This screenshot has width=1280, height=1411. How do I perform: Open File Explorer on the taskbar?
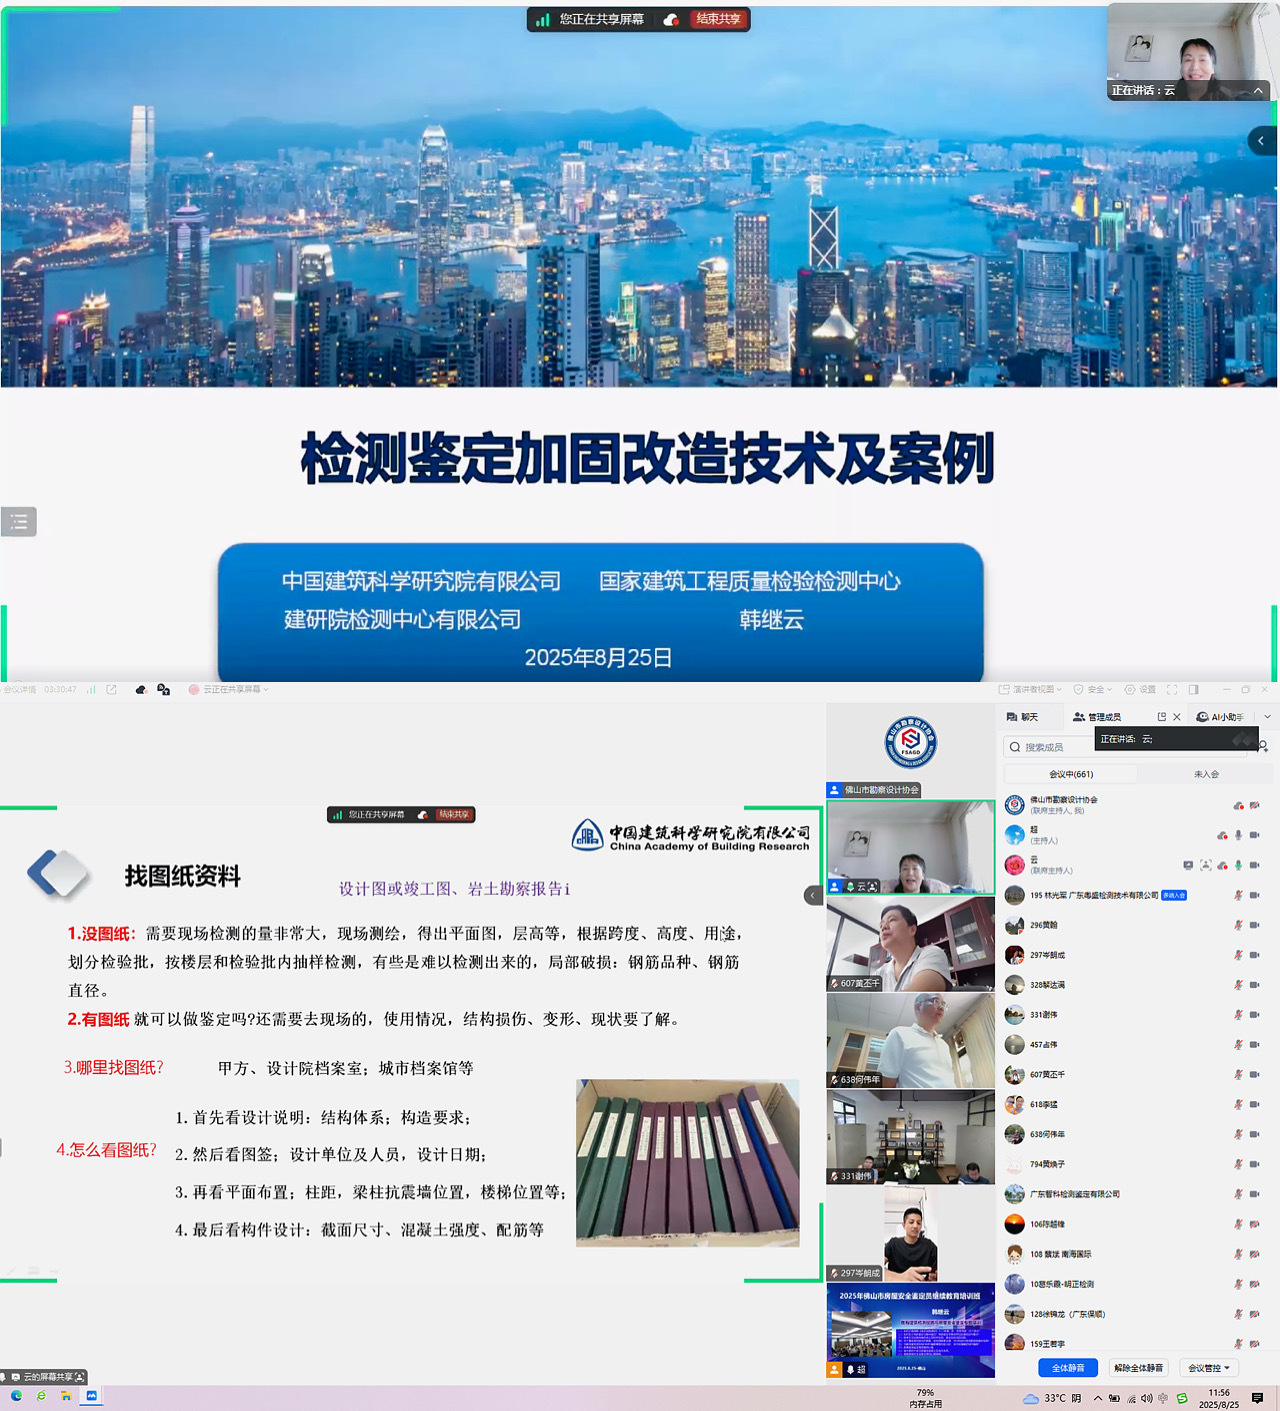(x=66, y=1396)
